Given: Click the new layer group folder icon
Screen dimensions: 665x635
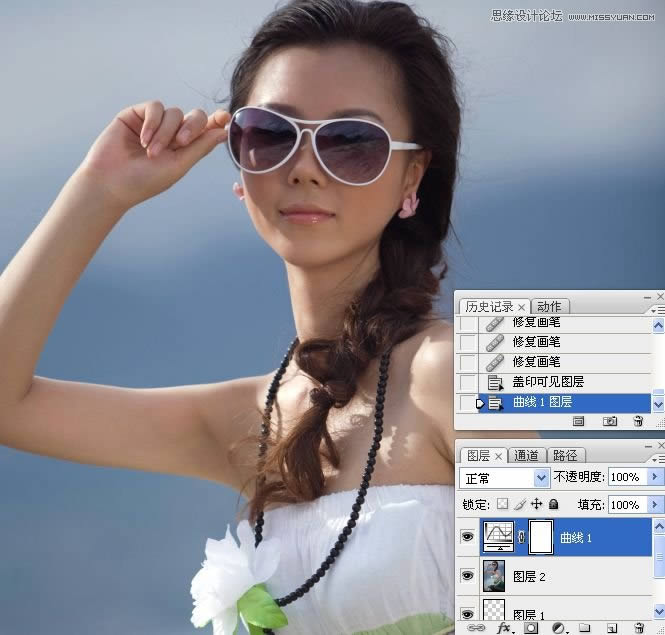Looking at the screenshot, I should point(583,628).
